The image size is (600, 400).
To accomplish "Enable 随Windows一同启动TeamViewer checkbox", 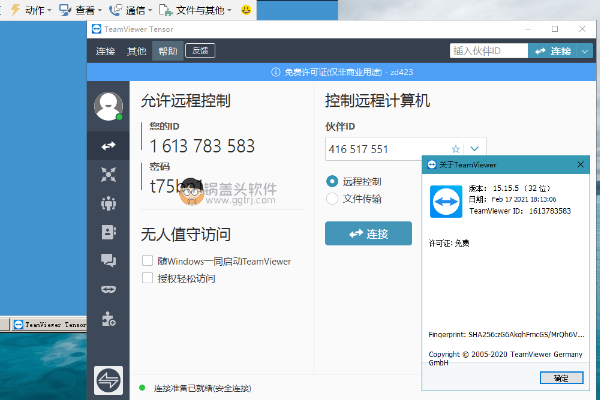I will [147, 261].
